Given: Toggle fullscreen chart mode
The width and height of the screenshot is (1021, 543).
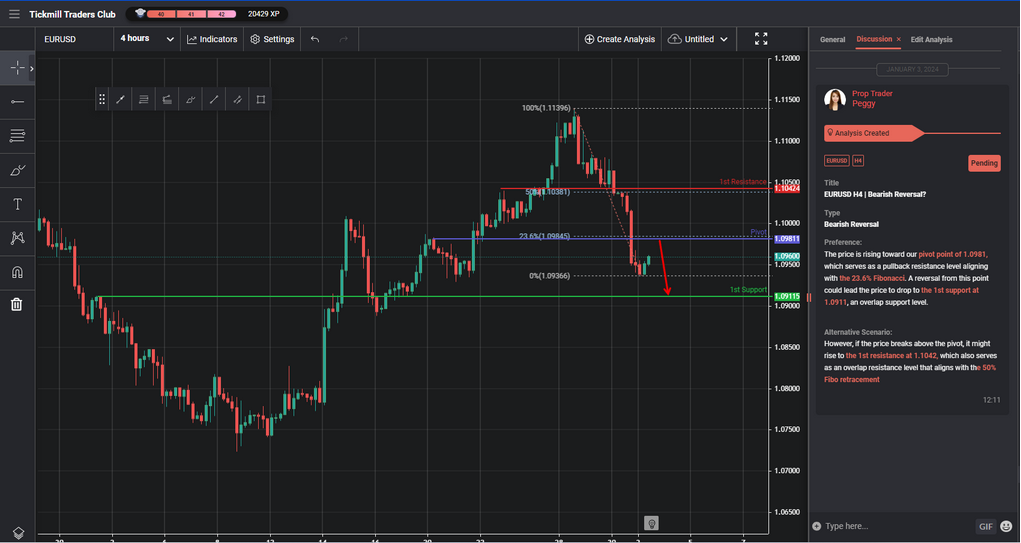Looking at the screenshot, I should (761, 39).
